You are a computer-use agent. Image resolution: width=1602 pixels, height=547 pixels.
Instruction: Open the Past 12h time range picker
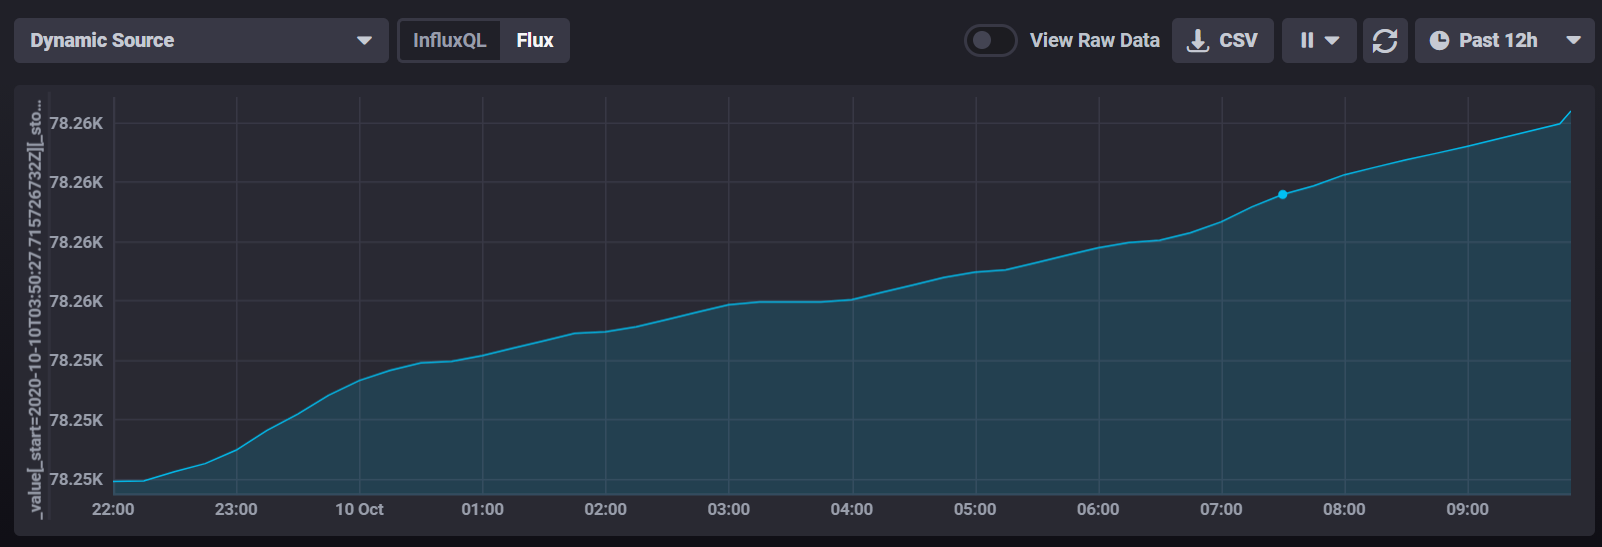click(x=1497, y=41)
